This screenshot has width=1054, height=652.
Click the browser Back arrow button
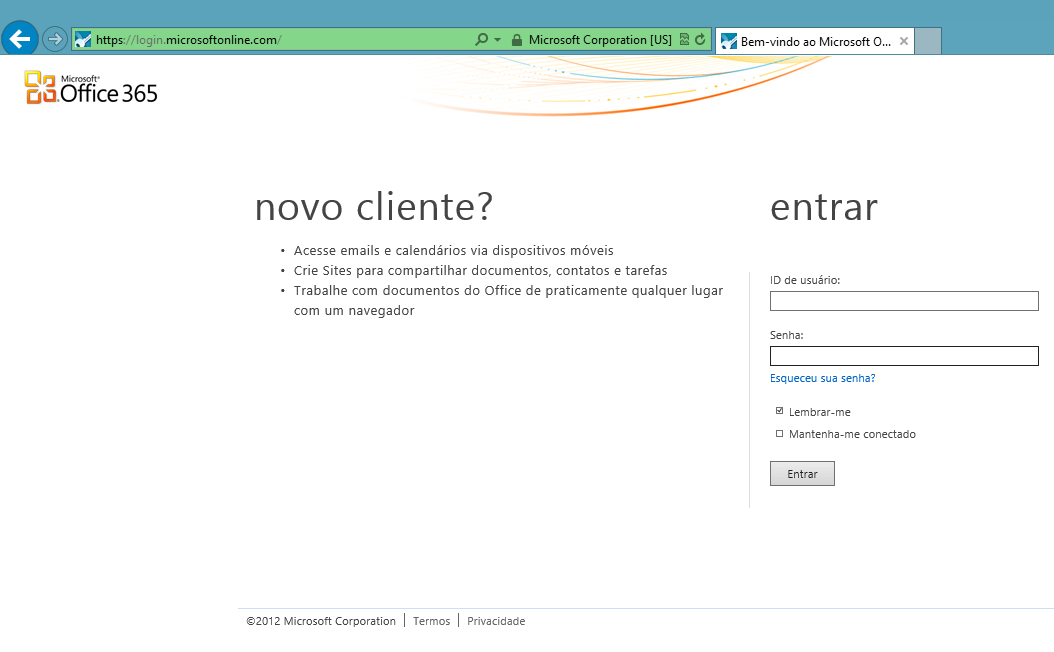pyautogui.click(x=20, y=39)
